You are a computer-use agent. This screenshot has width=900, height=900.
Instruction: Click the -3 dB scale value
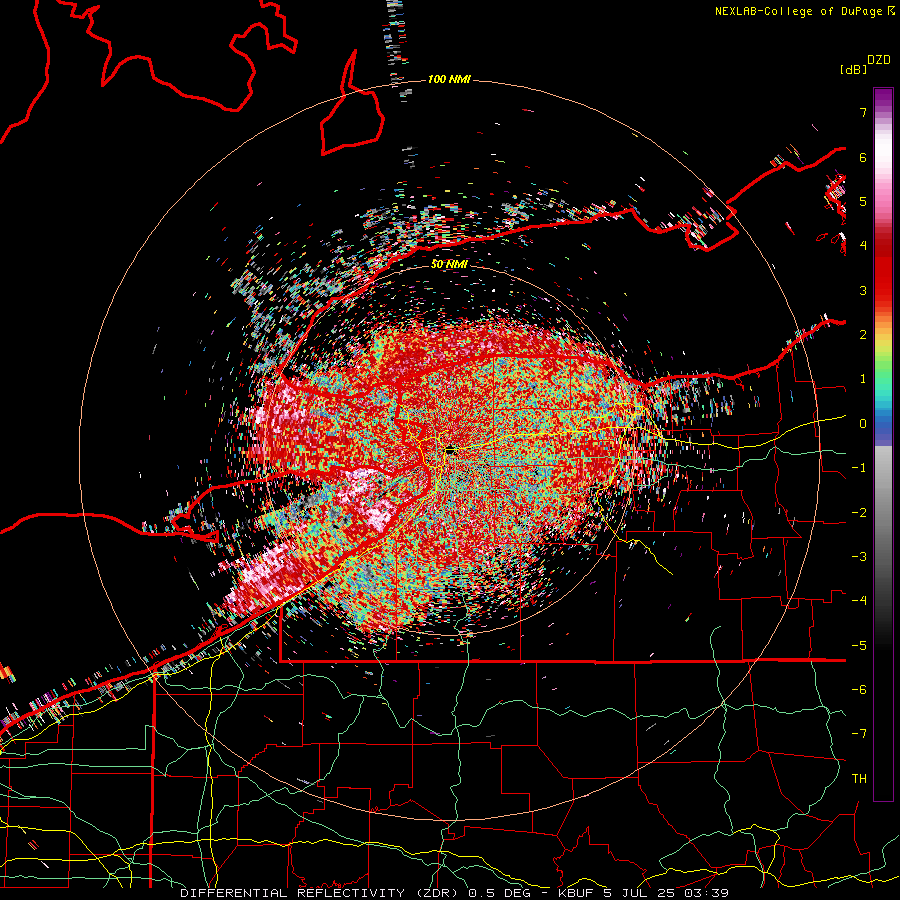click(859, 557)
